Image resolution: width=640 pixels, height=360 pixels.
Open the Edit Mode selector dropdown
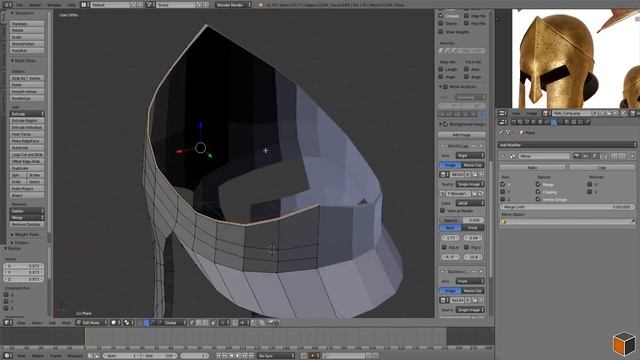[x=92, y=322]
